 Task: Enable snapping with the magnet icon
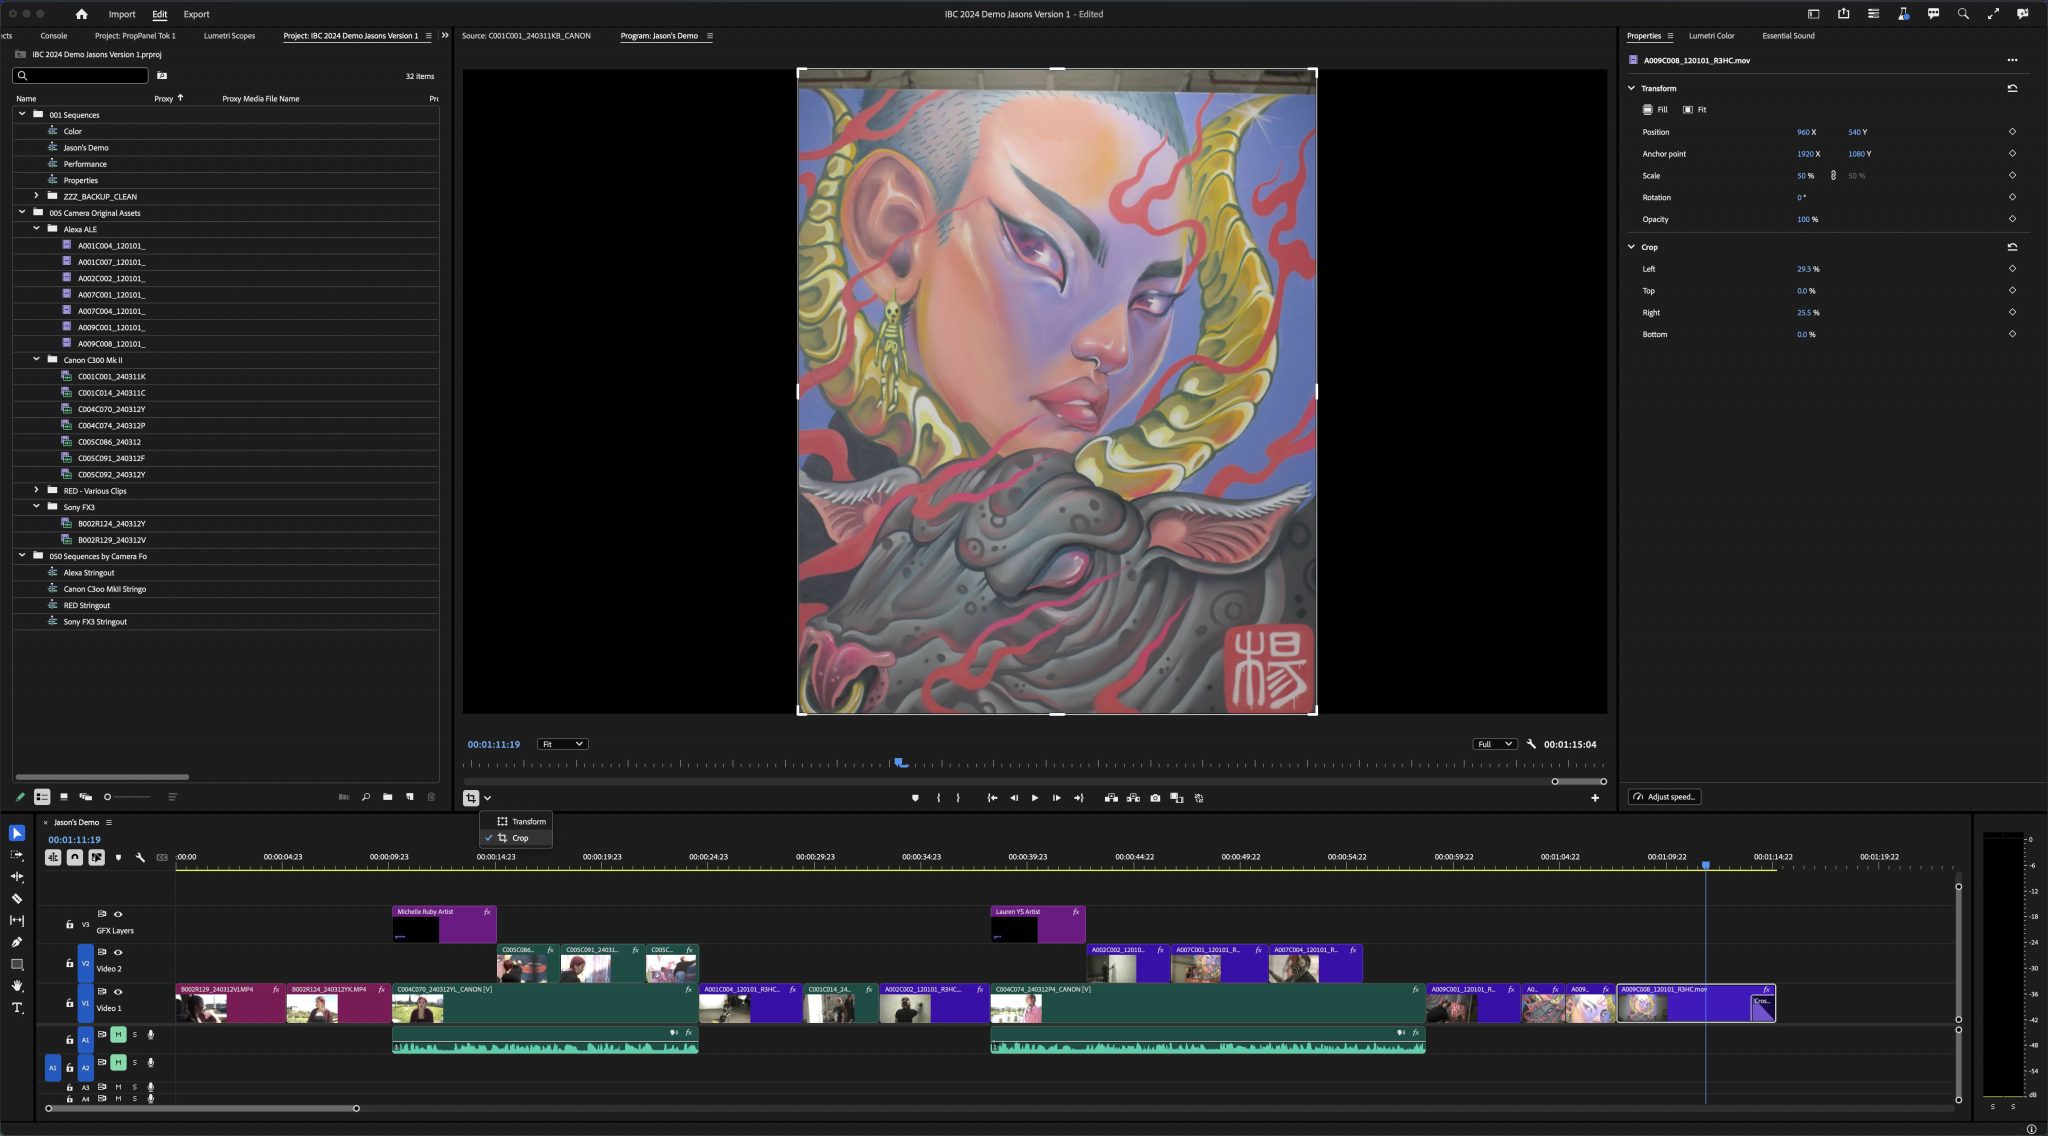(75, 857)
